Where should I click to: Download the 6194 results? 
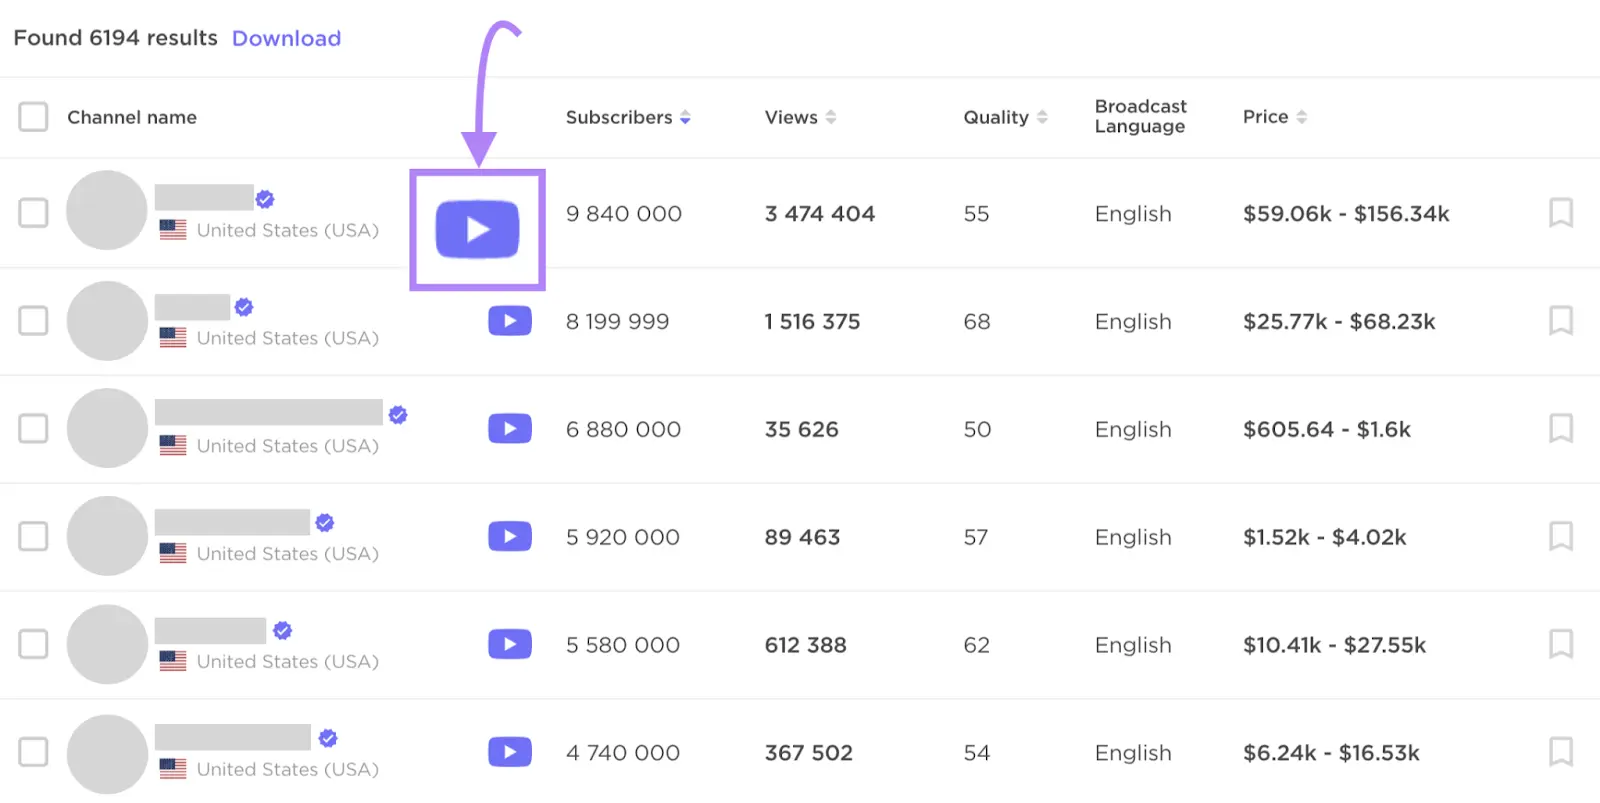[x=286, y=38]
